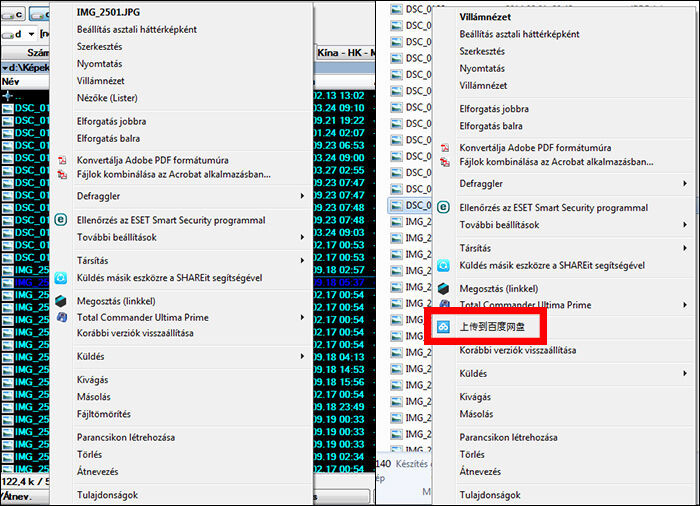Expand Társítás submenu arrow in Total Commander menu
The width and height of the screenshot is (700, 506).
pyautogui.click(x=302, y=260)
